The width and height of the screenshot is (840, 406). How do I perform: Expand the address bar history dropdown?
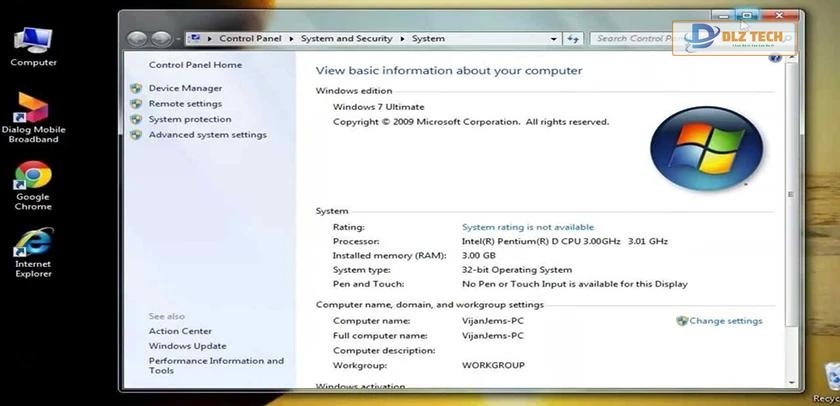(x=553, y=39)
